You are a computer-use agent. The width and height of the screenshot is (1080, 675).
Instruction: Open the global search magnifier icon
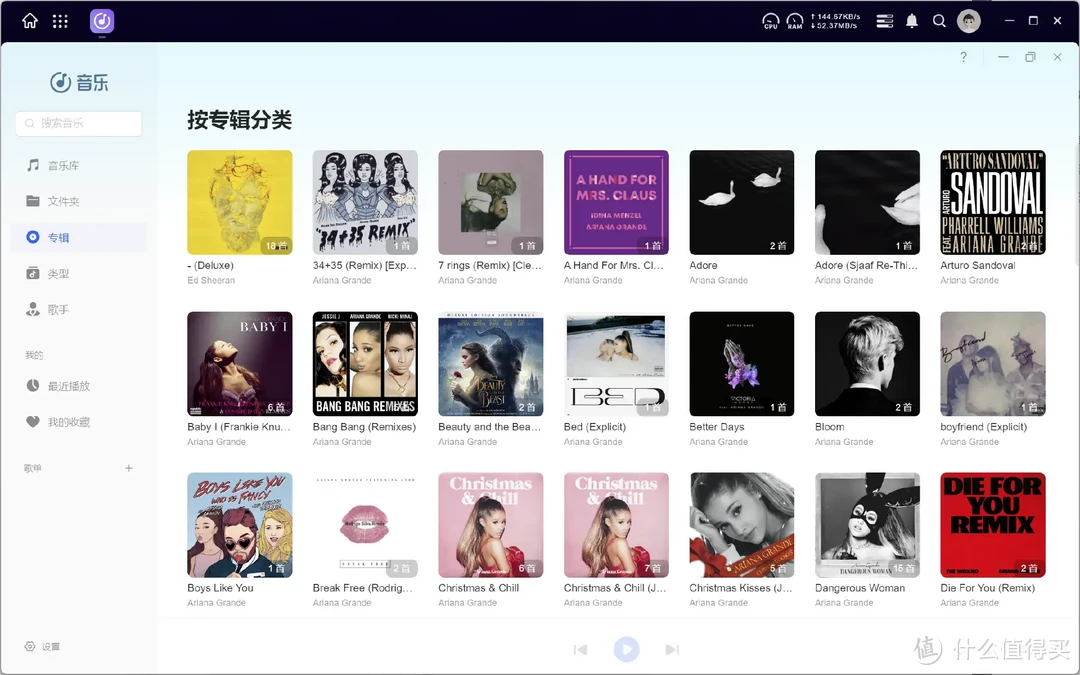pos(939,21)
